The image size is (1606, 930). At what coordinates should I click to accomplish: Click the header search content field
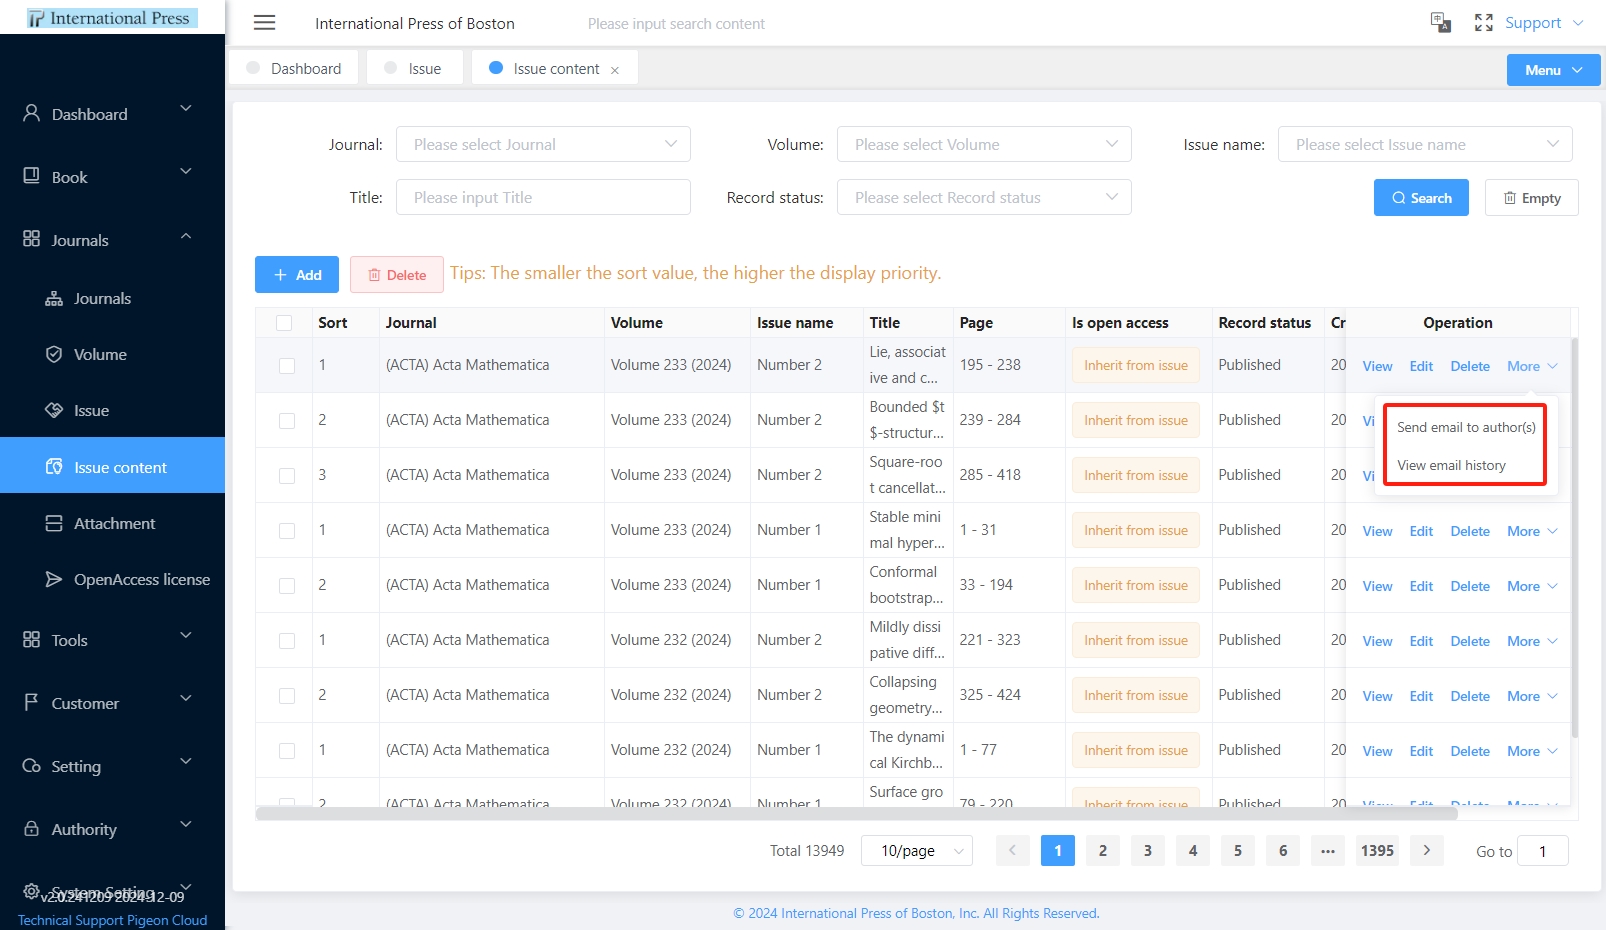point(676,23)
